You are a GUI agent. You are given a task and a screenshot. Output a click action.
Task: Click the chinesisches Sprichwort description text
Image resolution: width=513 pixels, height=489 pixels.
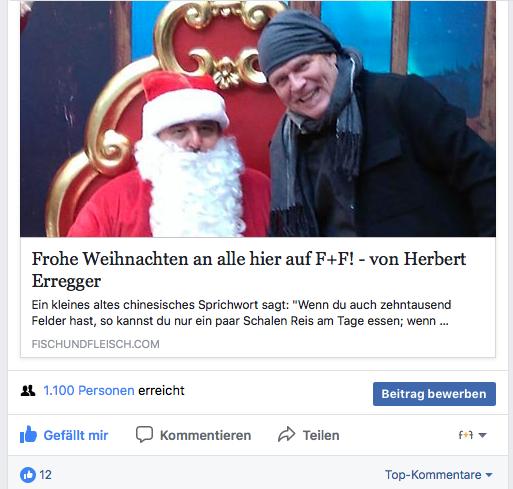[241, 313]
